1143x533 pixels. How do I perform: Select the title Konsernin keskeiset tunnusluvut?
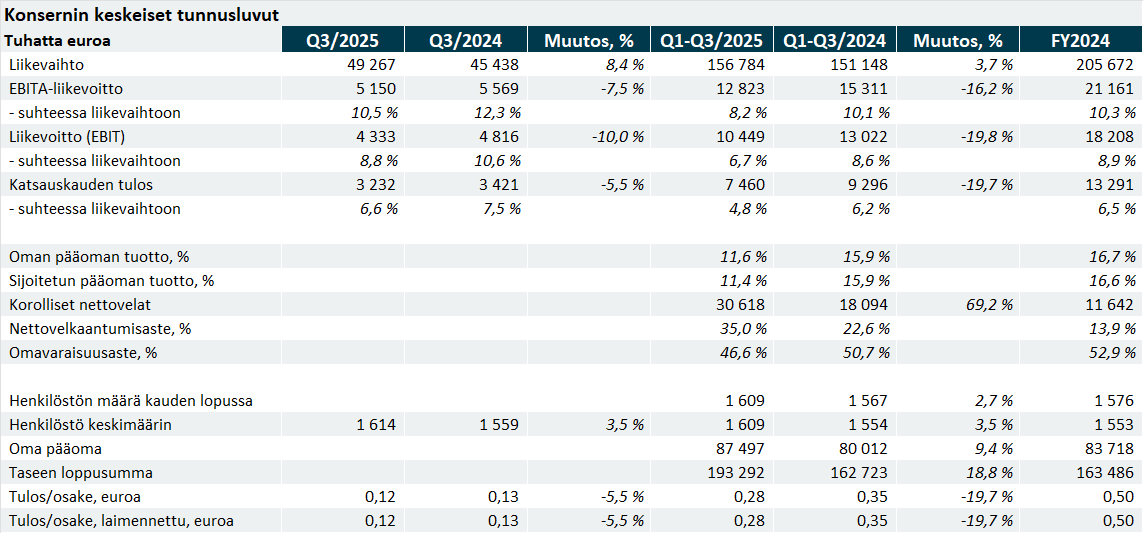[x=142, y=15]
